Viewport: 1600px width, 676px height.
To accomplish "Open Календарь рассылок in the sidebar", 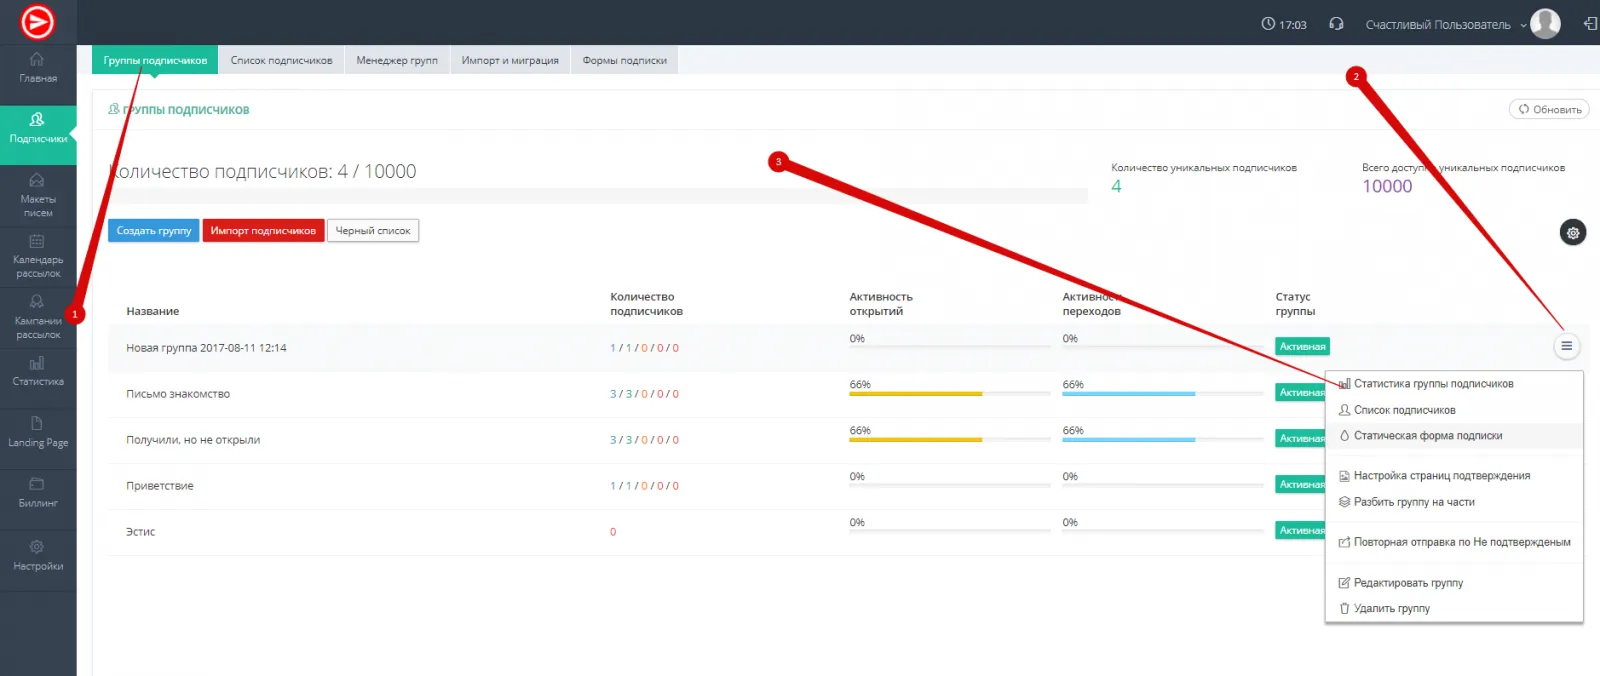I will [38, 256].
